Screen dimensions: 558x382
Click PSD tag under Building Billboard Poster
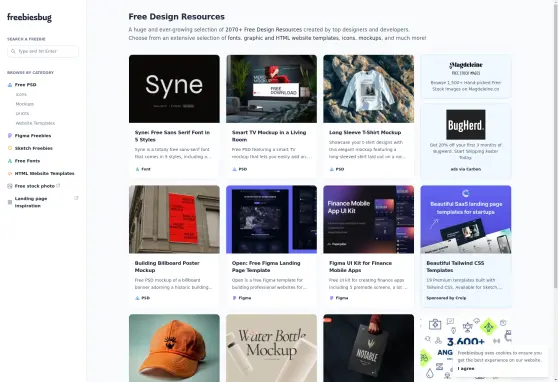[x=146, y=298]
